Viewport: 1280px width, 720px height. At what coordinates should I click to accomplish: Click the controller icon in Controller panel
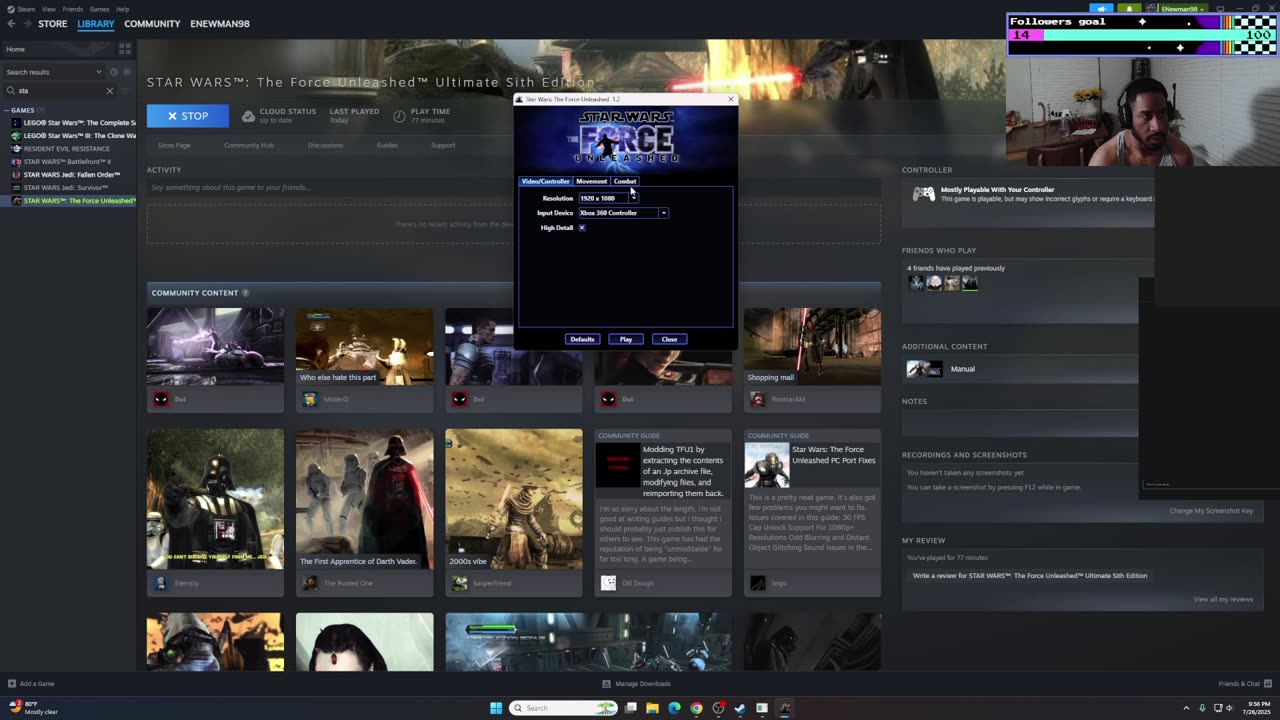923,194
